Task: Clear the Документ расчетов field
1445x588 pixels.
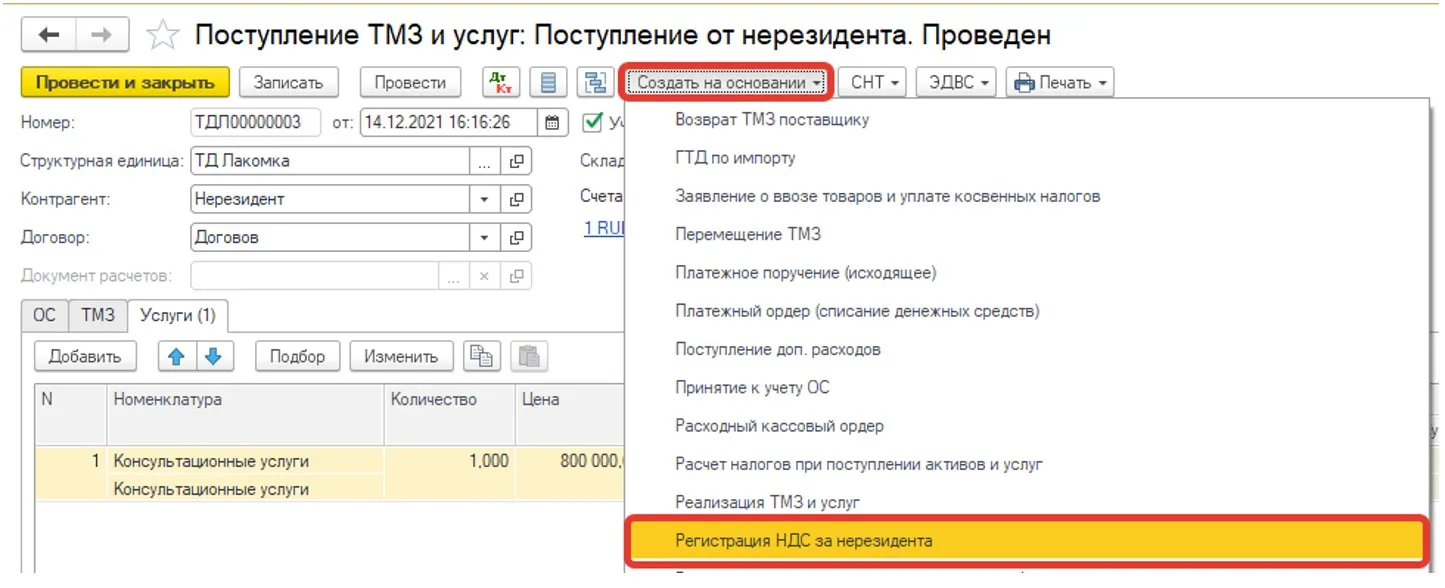Action: (484, 276)
